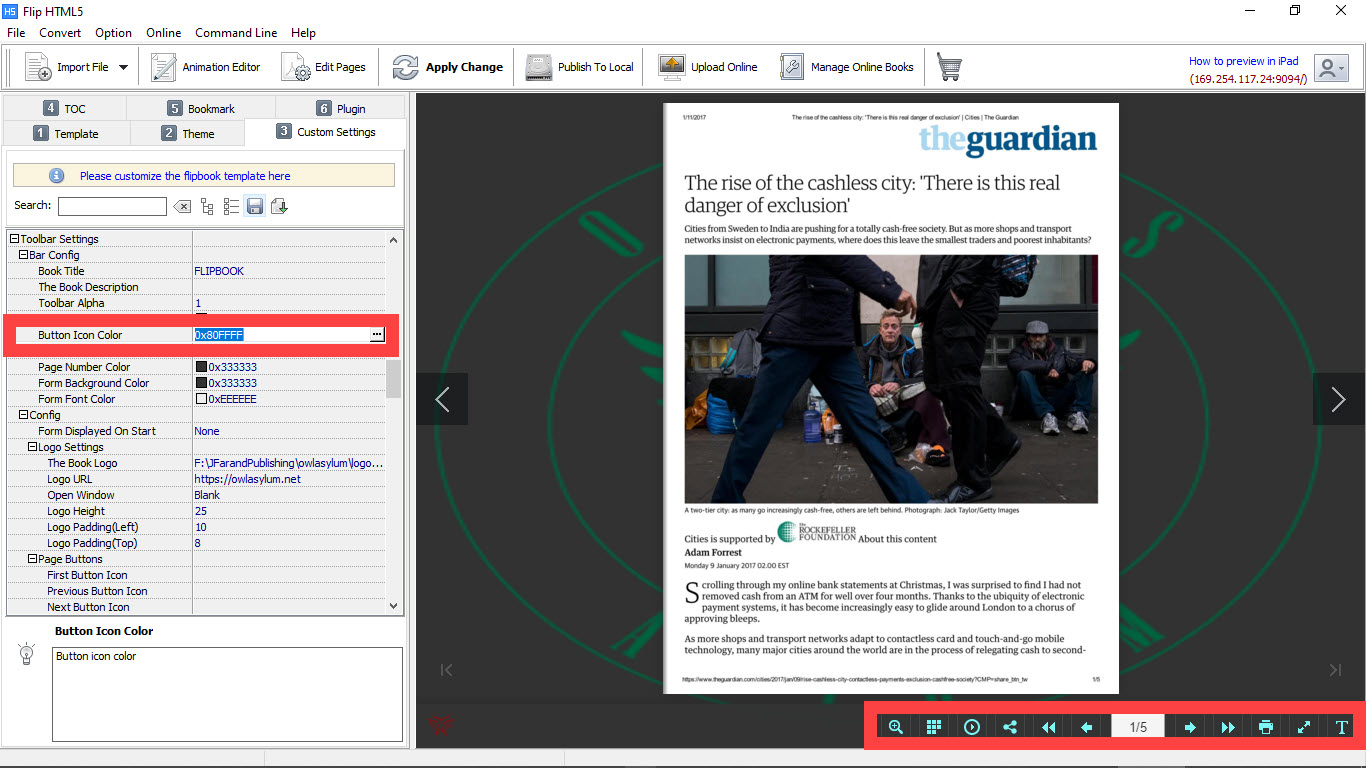Switch to the TOC tab
The width and height of the screenshot is (1366, 768).
click(65, 108)
